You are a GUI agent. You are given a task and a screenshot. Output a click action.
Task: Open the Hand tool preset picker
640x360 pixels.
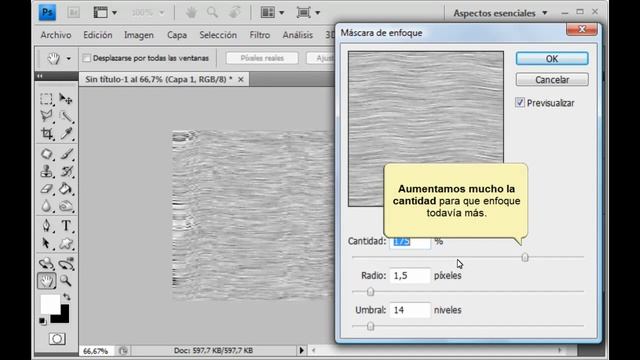tap(69, 59)
